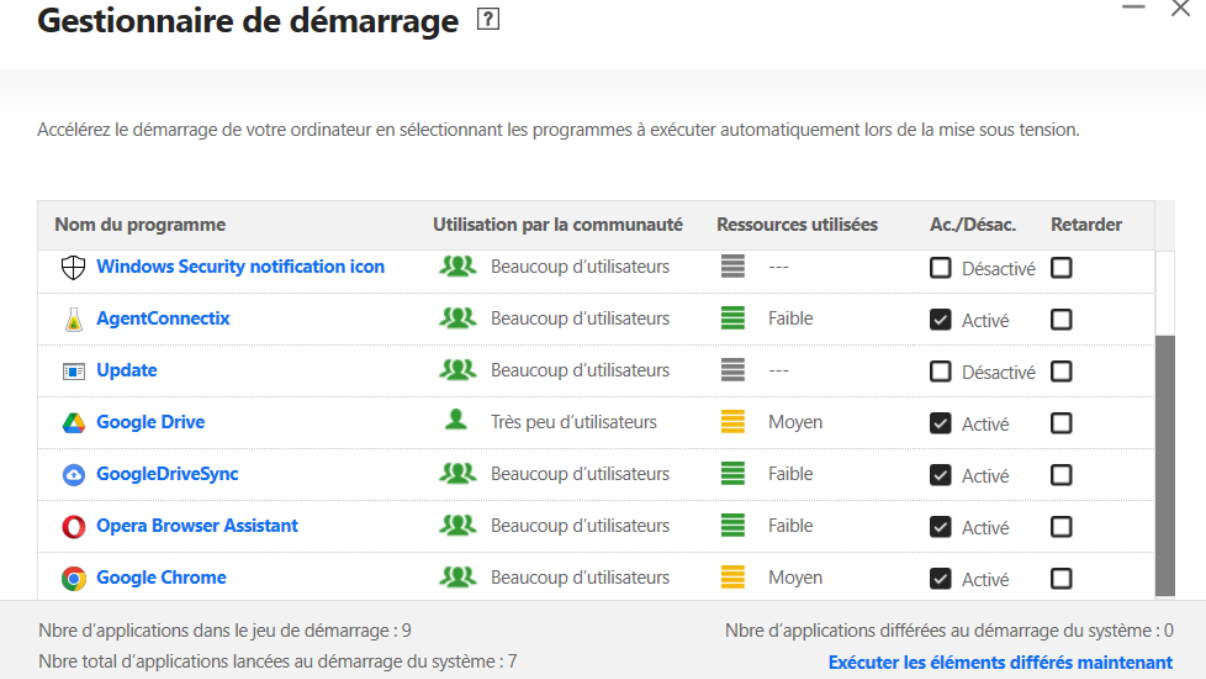Click the Update program icon
1206x679 pixels.
(x=71, y=370)
